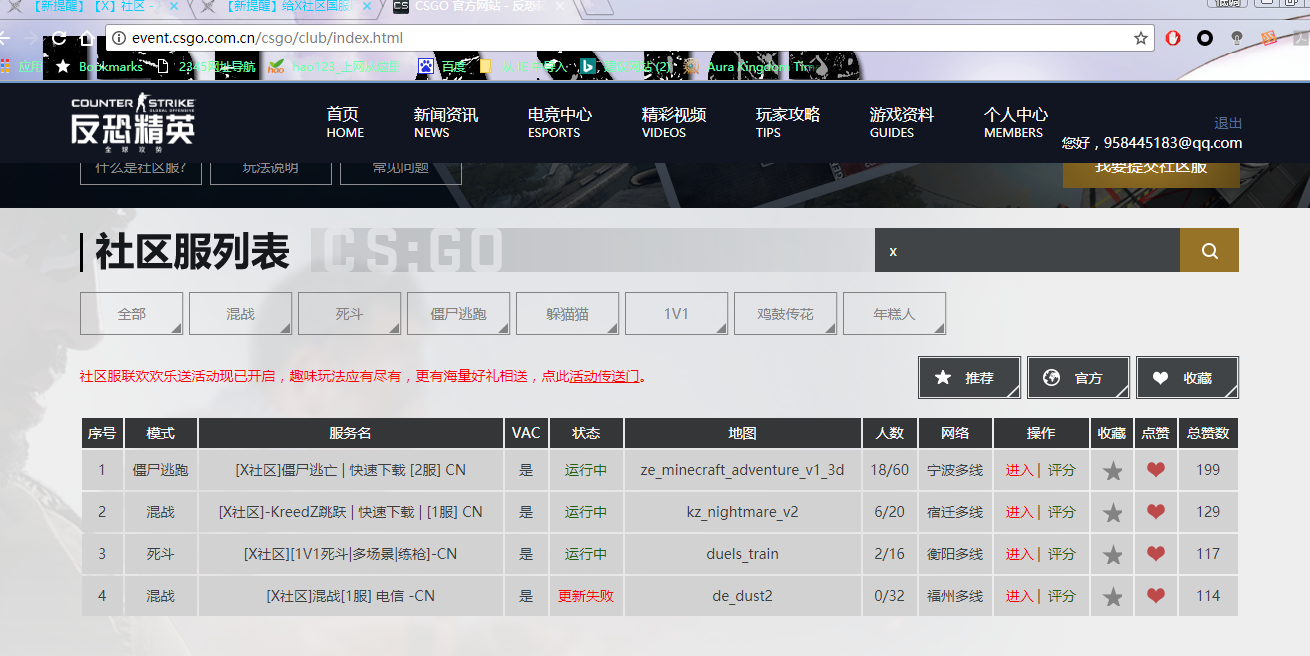Screen dimensions: 1310x656
Task: Toggle the 推荐 recommended filter
Action: (969, 378)
